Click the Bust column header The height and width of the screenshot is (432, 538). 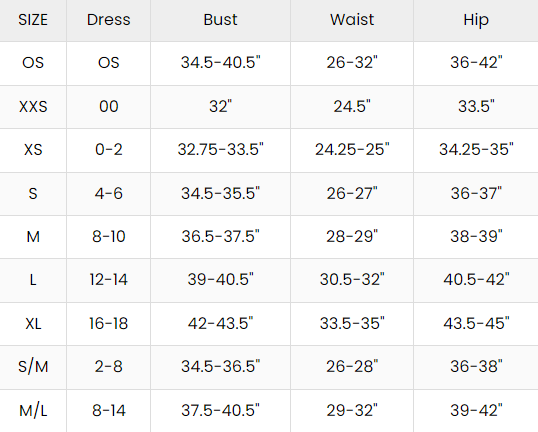pyautogui.click(x=220, y=20)
